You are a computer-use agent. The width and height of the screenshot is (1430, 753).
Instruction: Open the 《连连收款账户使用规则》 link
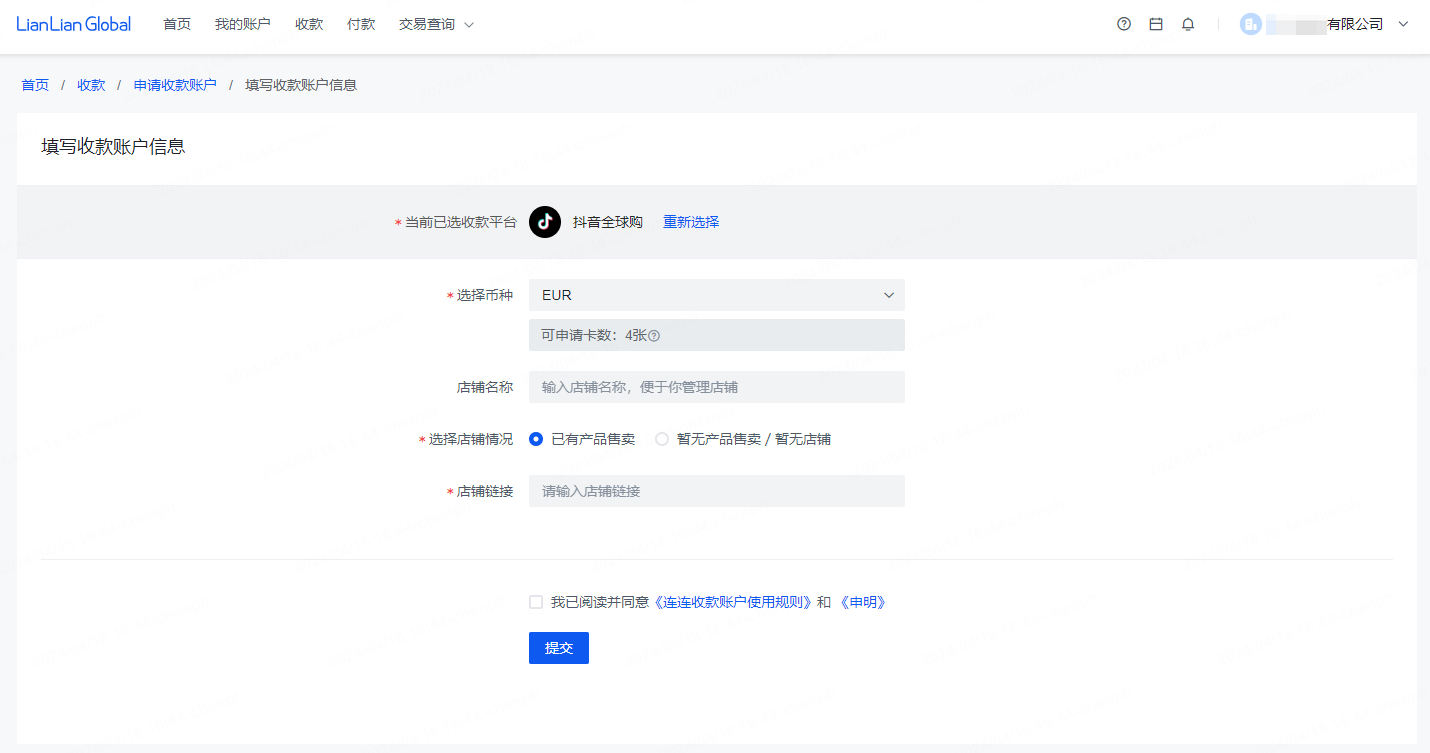[733, 602]
